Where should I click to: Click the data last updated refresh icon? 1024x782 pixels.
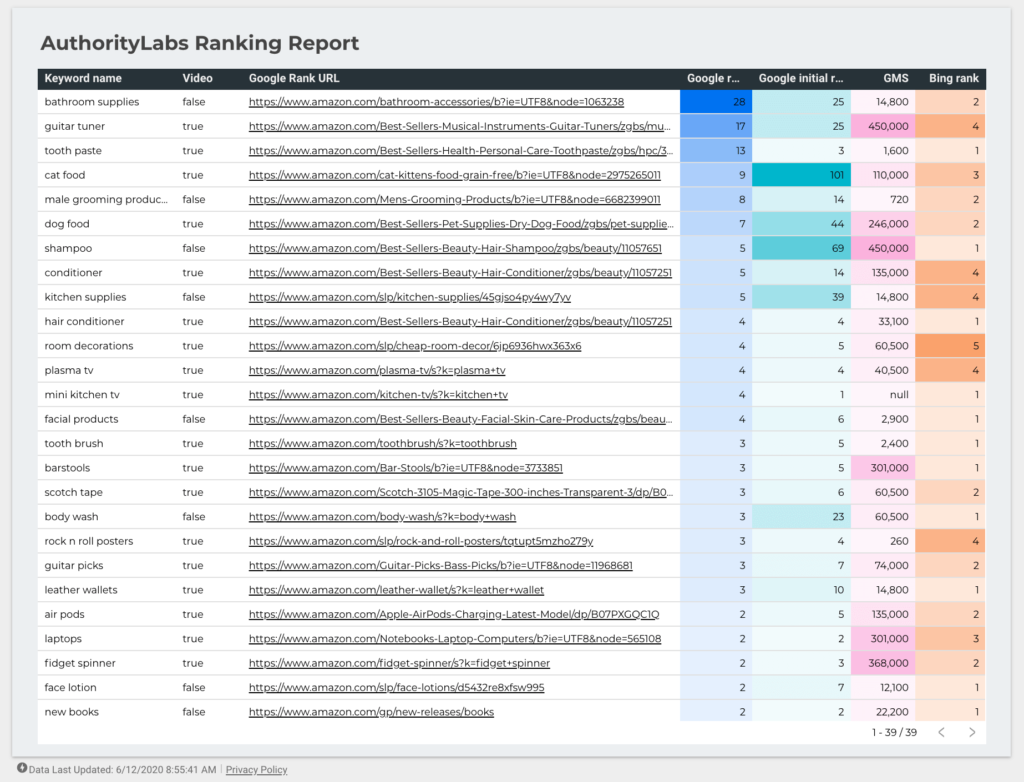tap(22, 769)
